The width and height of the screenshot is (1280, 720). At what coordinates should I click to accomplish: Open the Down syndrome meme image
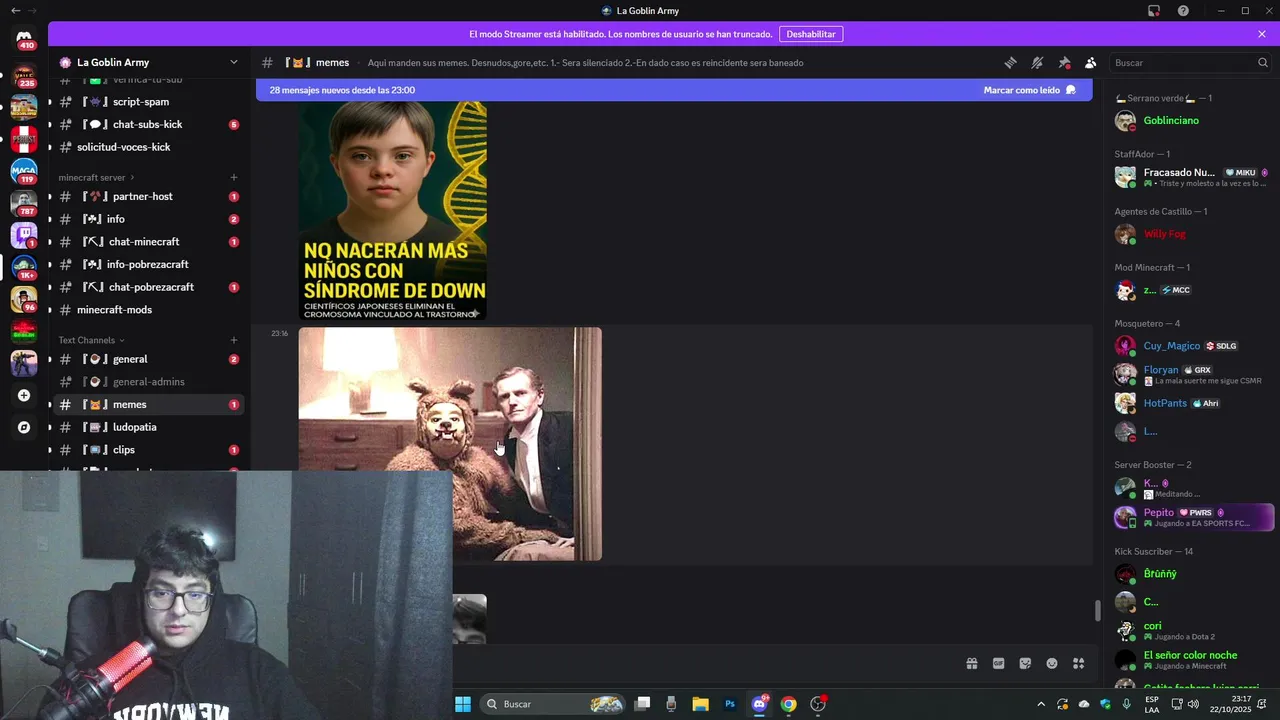(393, 210)
